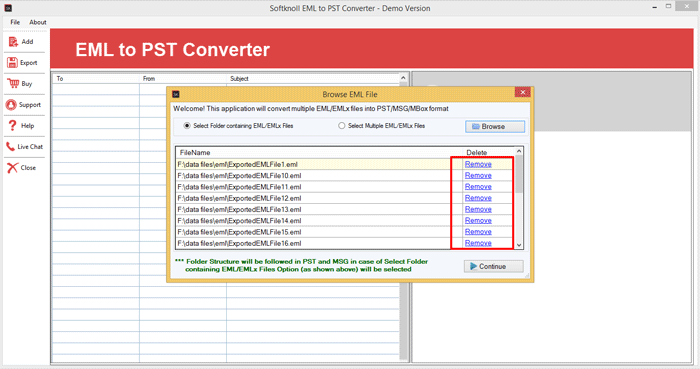Click the red X Close icon in sidebar
The width and height of the screenshot is (700, 369).
(12, 168)
